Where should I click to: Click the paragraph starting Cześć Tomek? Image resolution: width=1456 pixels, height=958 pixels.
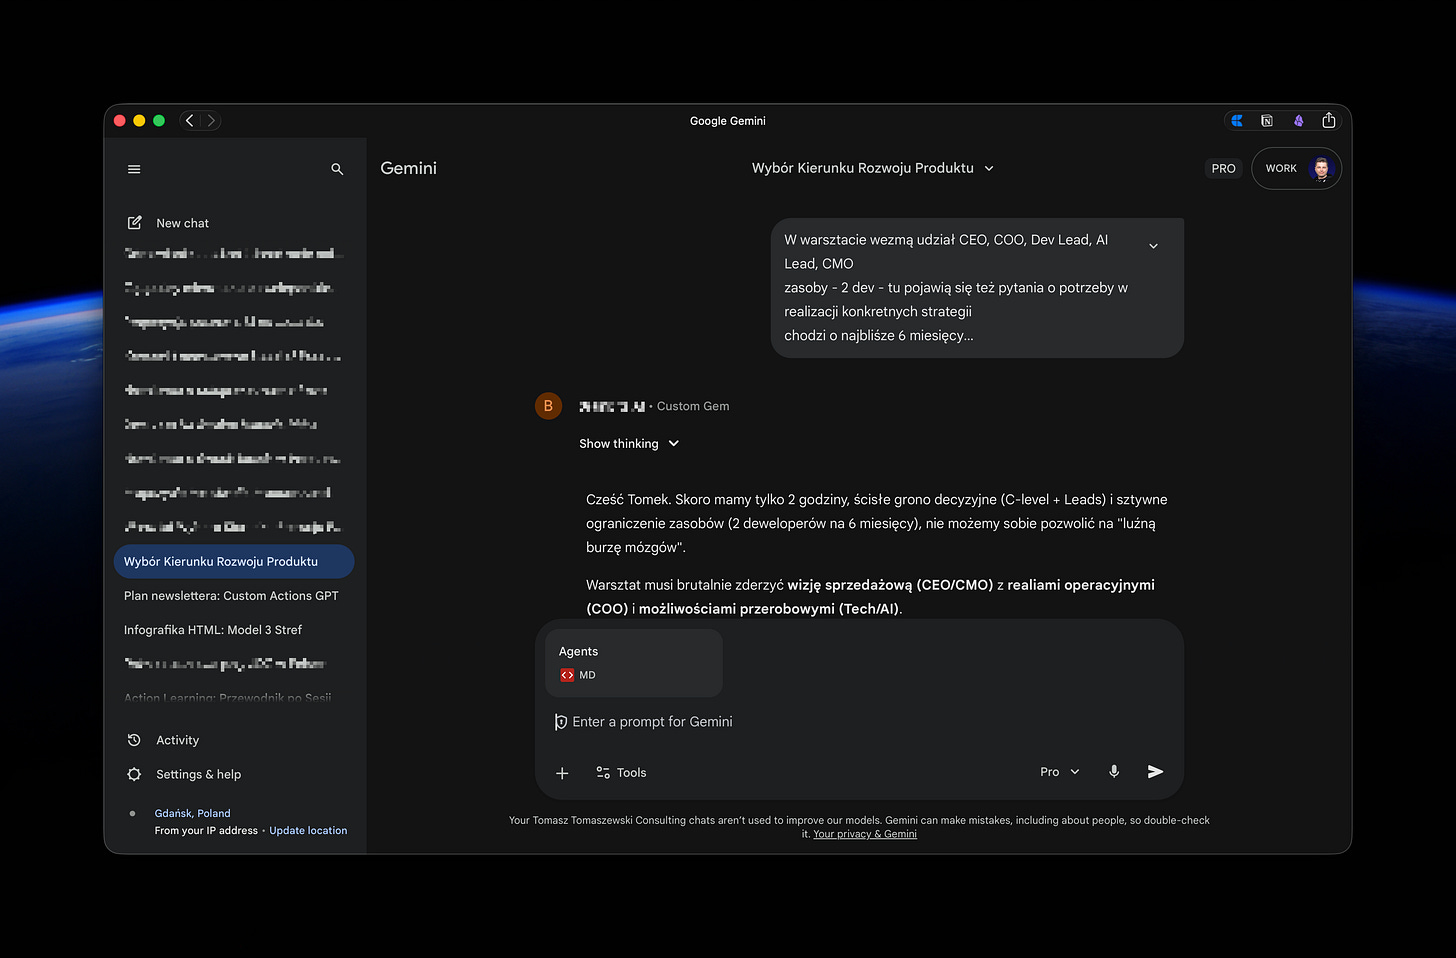point(877,523)
